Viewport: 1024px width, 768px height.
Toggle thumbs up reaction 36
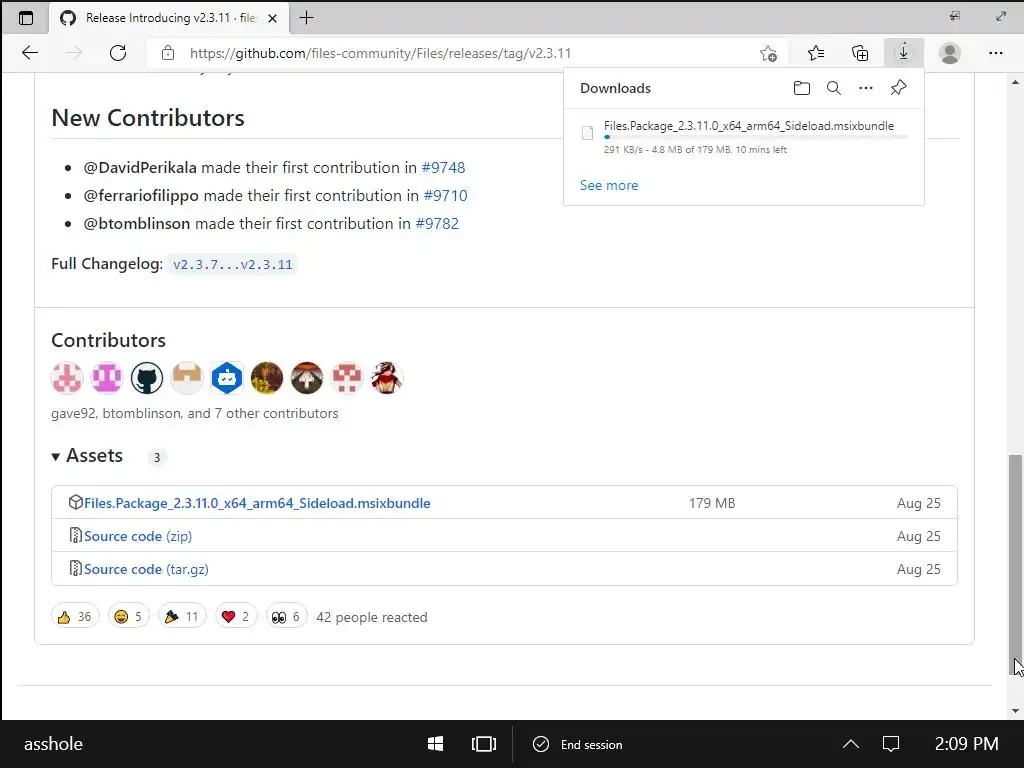click(74, 616)
